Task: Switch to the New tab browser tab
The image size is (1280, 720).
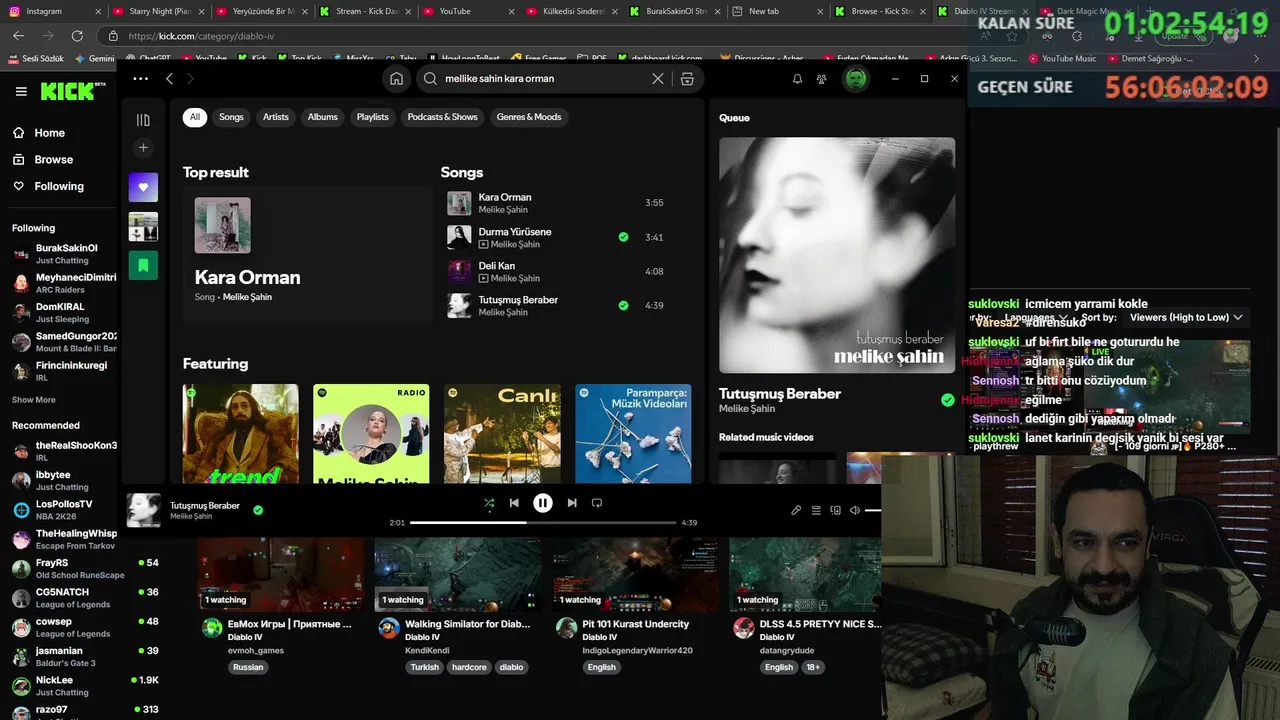Action: coord(775,11)
